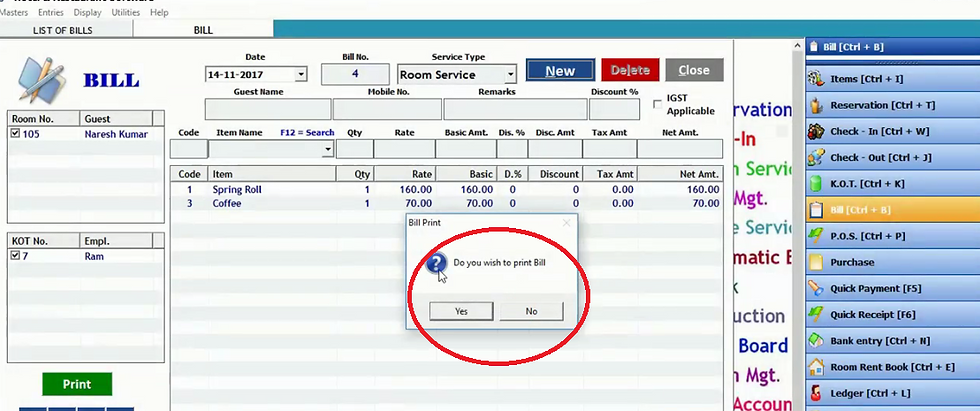Image resolution: width=980 pixels, height=411 pixels.
Task: Click the K.O.T. green cylinder icon
Action: 816,184
